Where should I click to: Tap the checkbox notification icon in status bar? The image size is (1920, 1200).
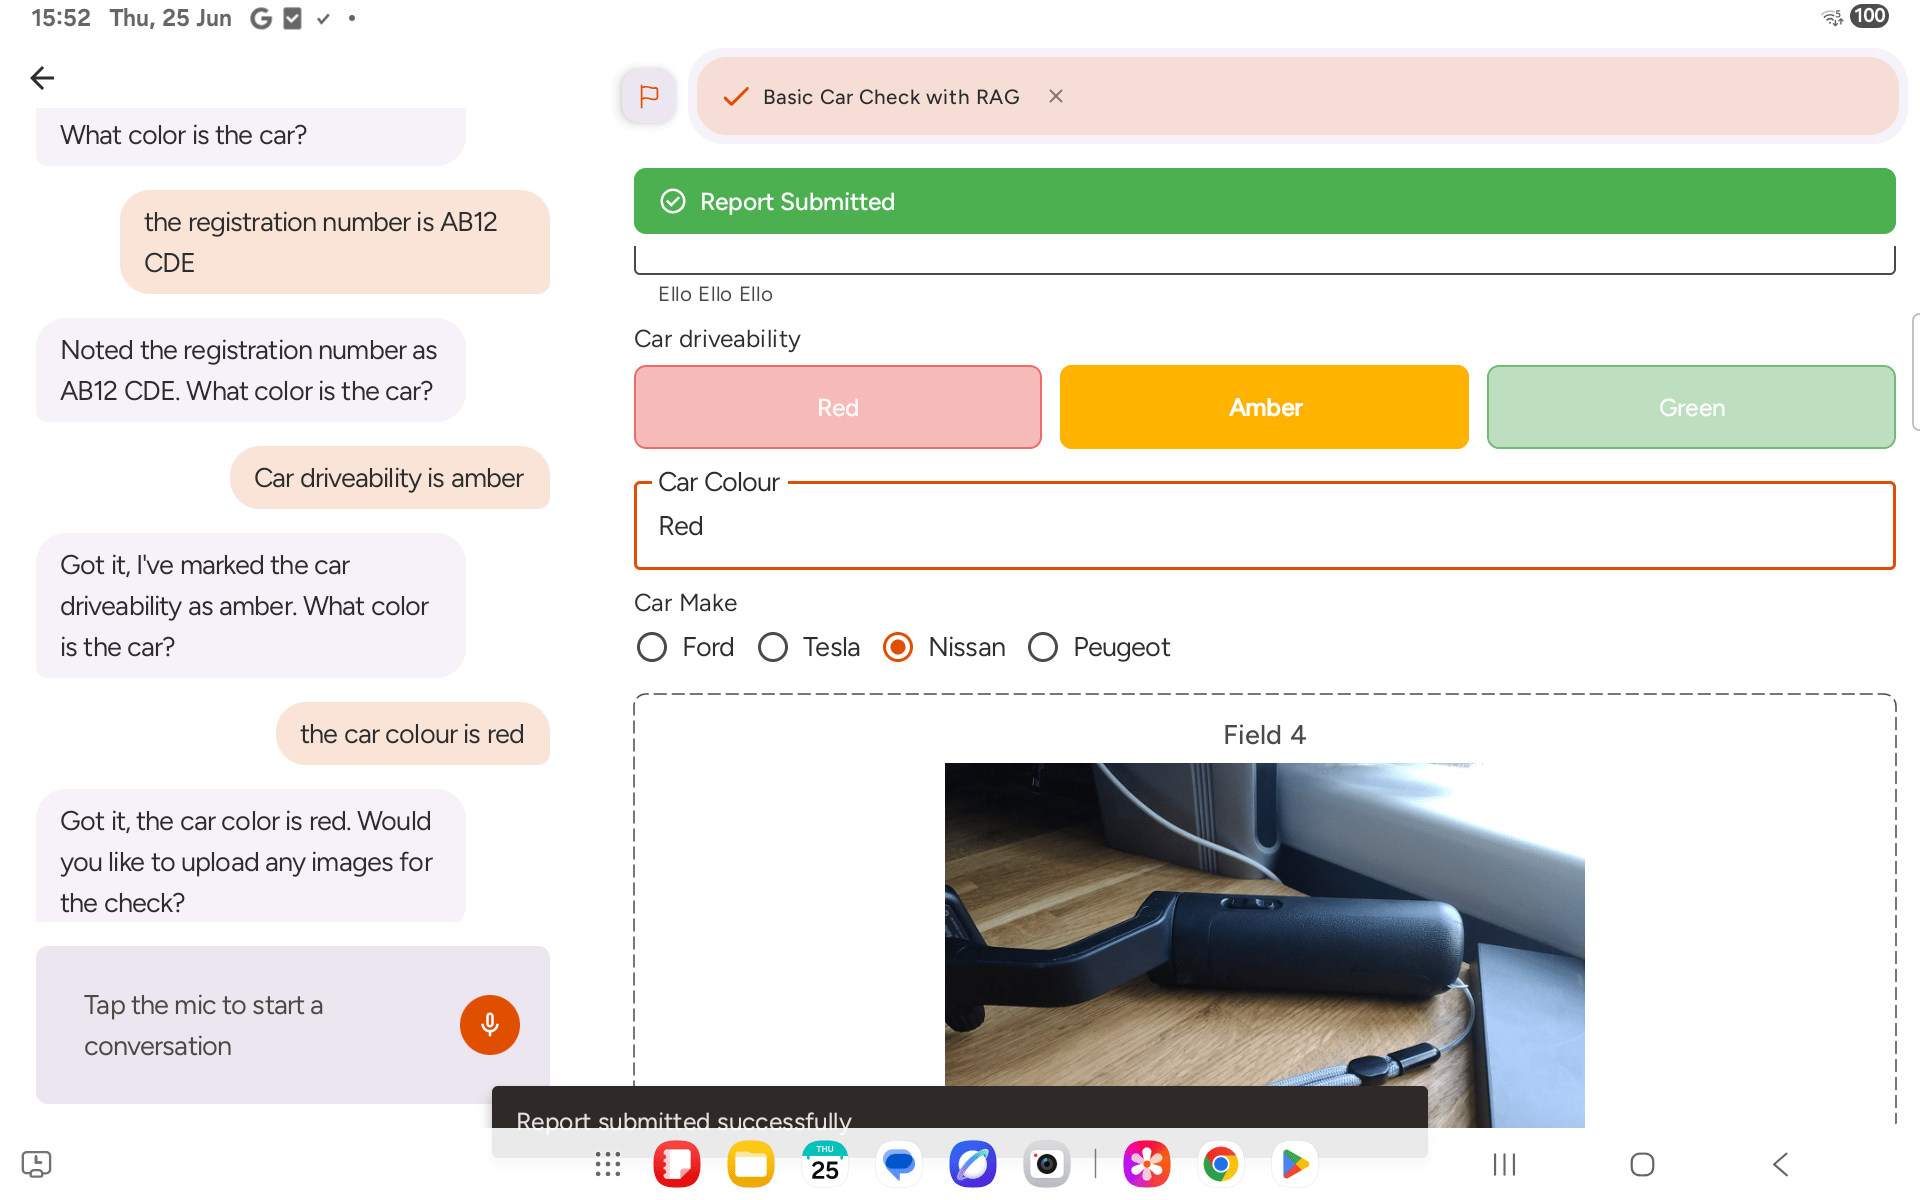click(x=293, y=18)
